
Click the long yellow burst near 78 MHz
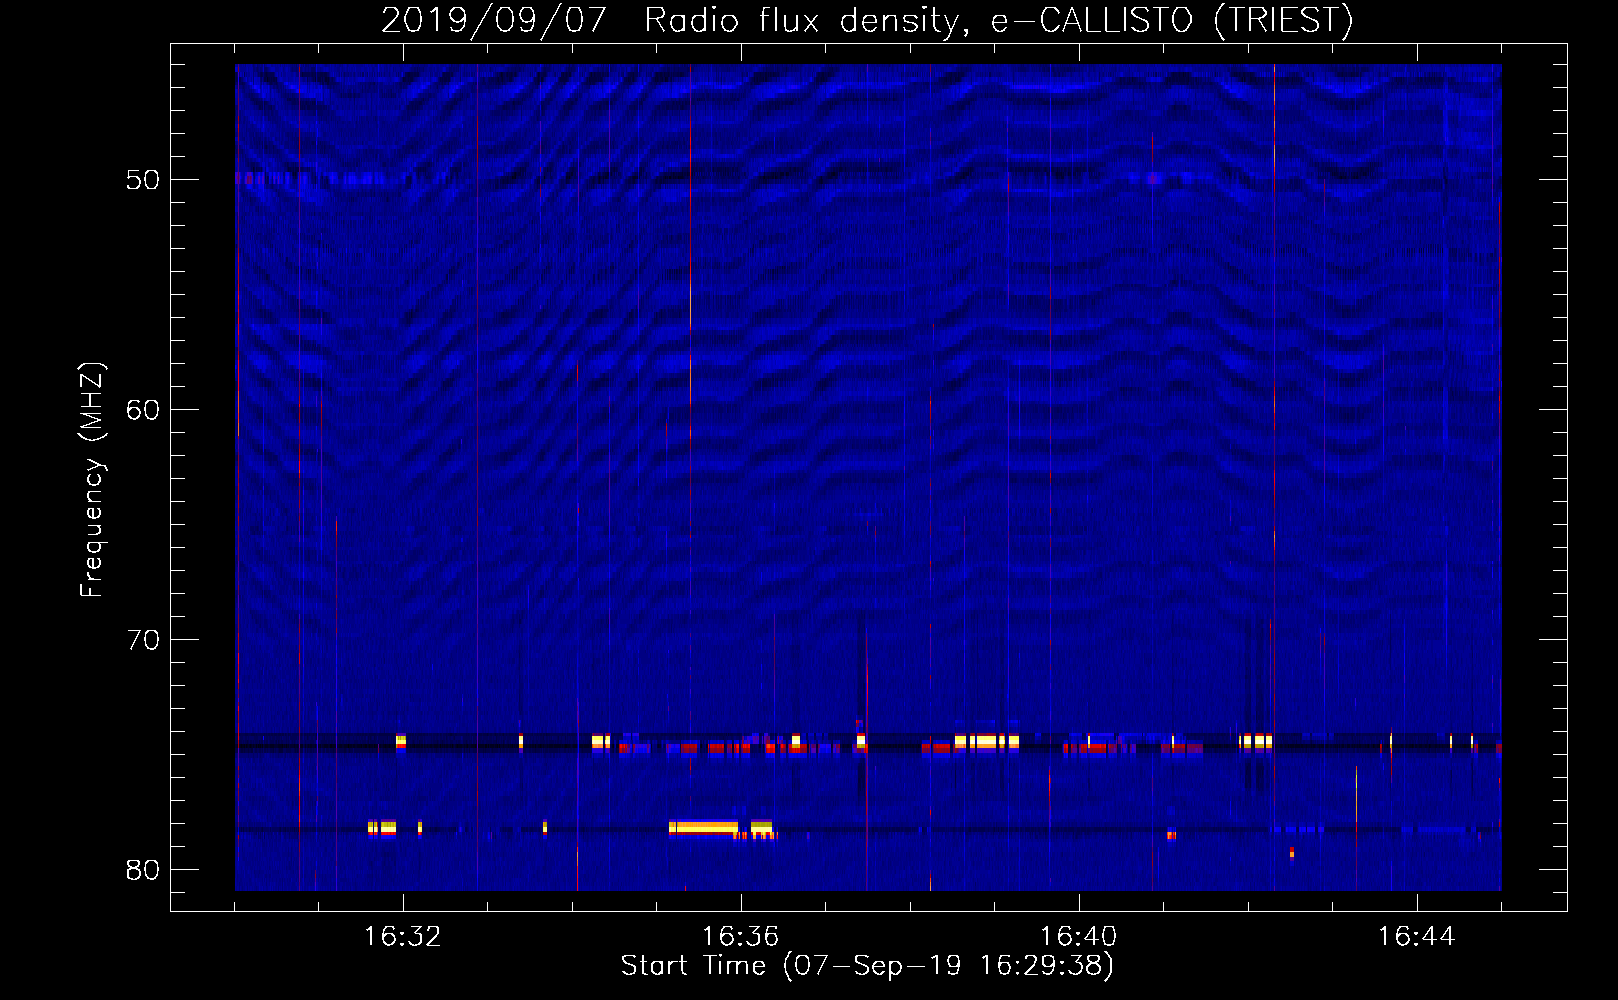coord(703,828)
